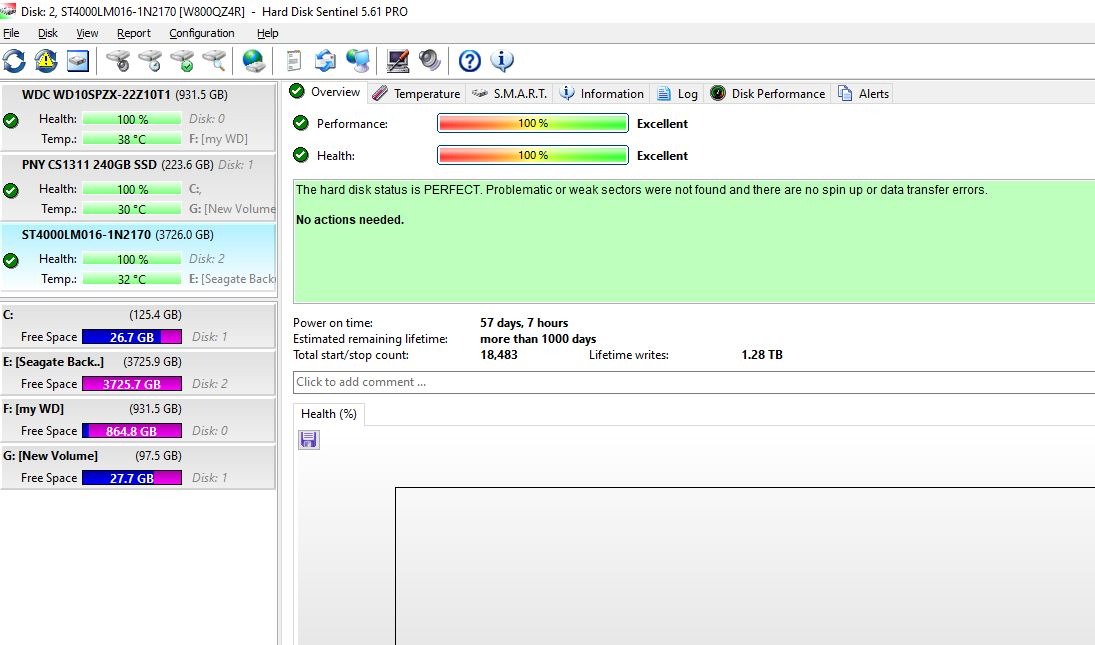The height and width of the screenshot is (645, 1095).
Task: Click the 'Click to add comment' field
Action: click(690, 382)
